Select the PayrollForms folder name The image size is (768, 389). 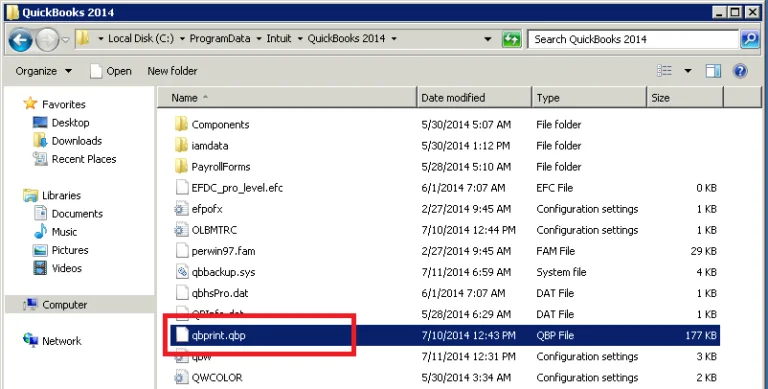click(221, 167)
